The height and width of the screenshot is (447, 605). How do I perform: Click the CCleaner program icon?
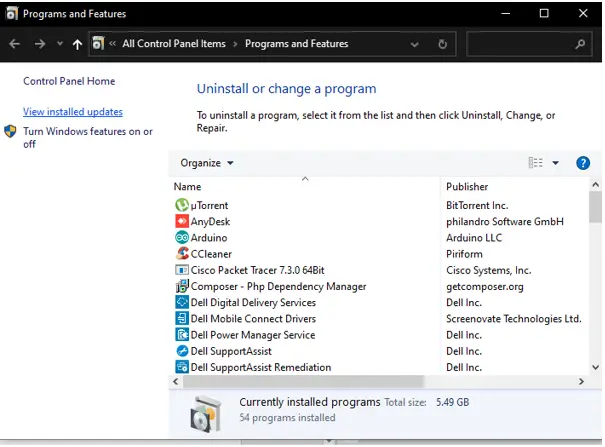pos(182,254)
